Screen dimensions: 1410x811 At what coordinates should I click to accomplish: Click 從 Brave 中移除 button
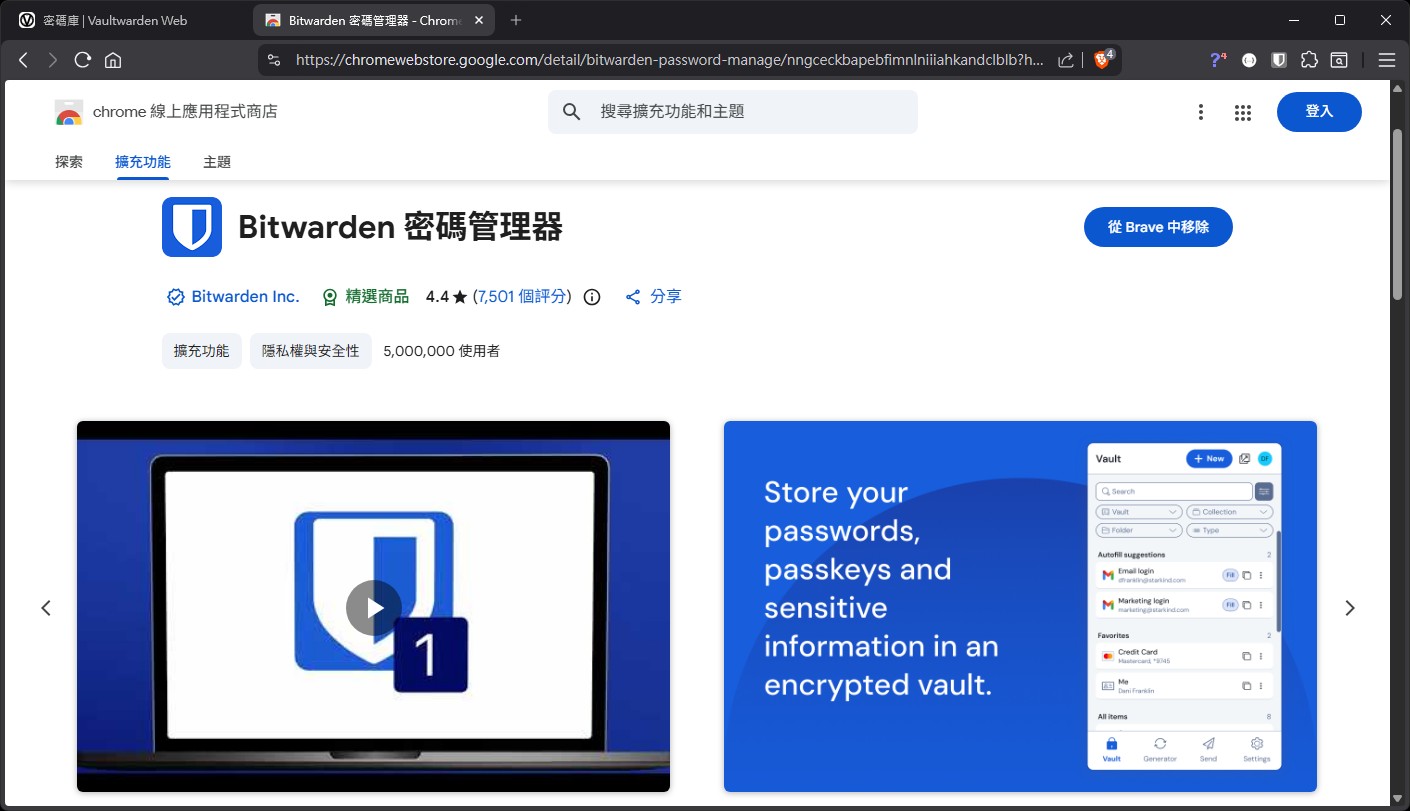click(1158, 227)
